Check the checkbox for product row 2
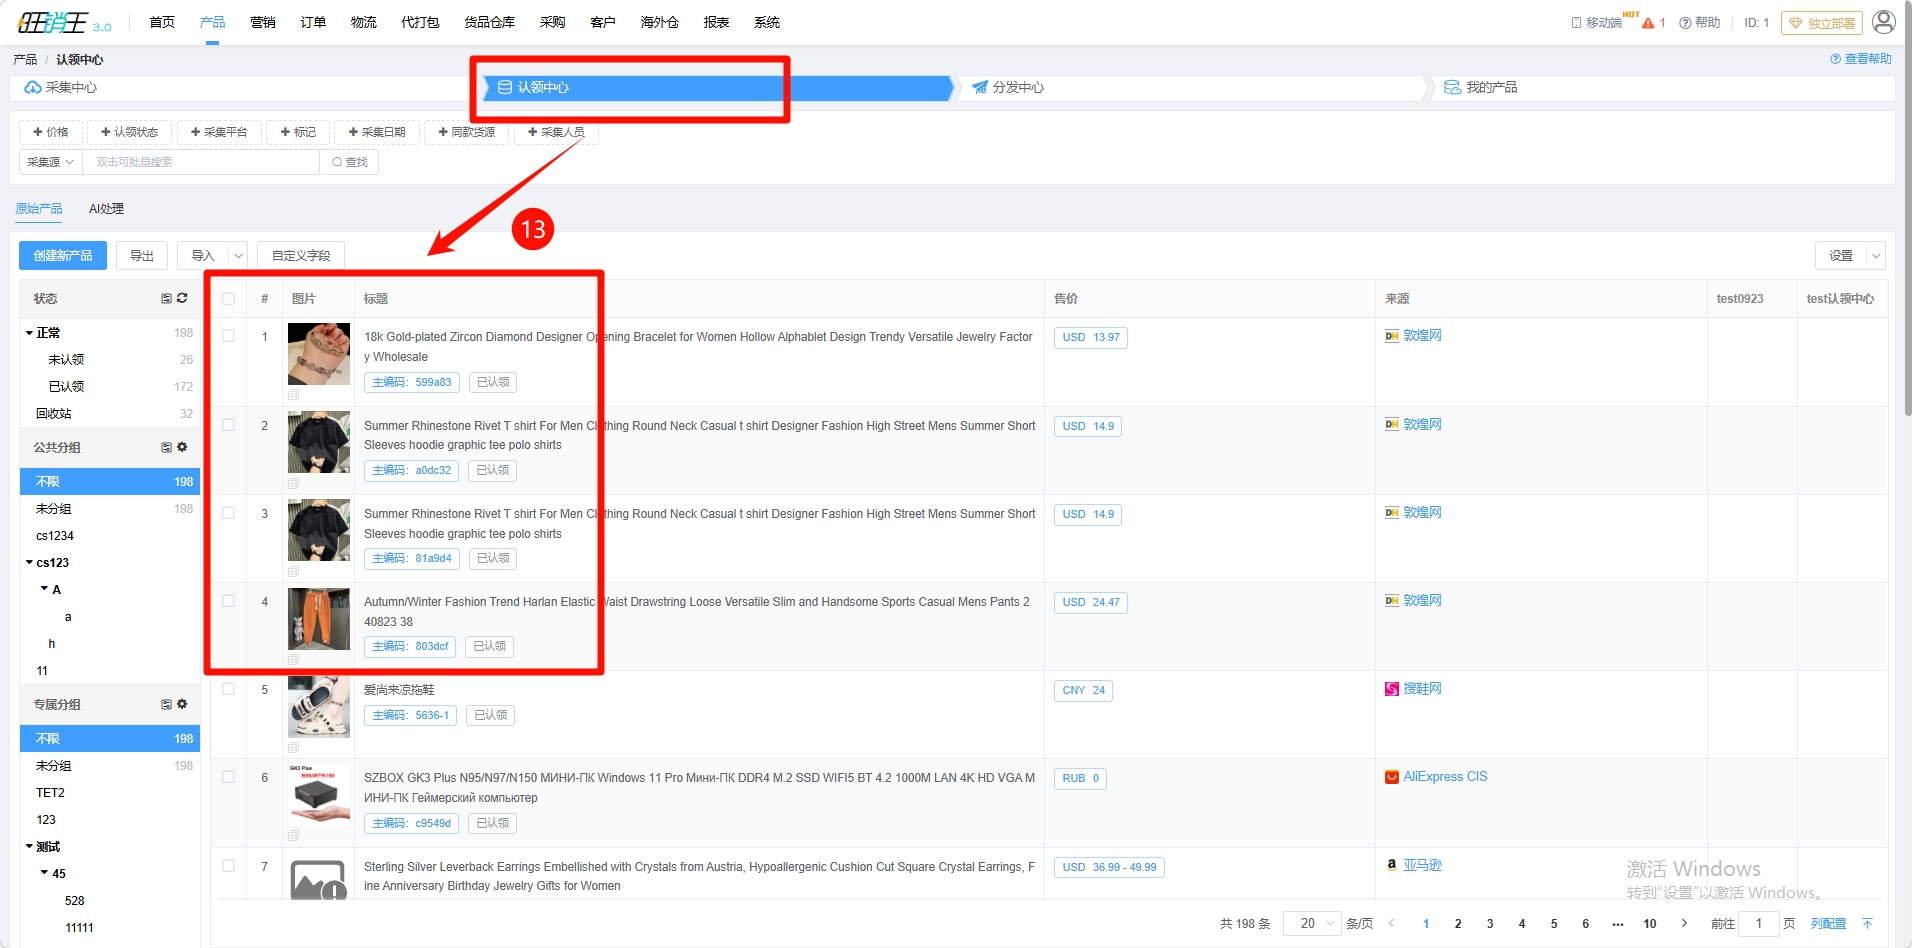 pyautogui.click(x=229, y=425)
